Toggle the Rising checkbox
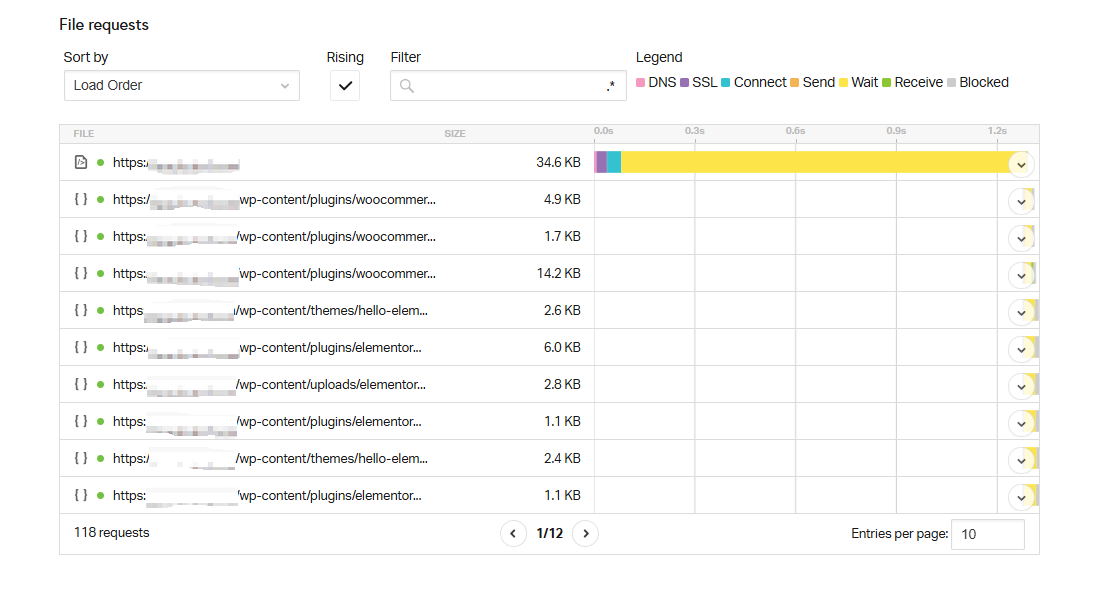This screenshot has width=1111, height=602. click(344, 86)
